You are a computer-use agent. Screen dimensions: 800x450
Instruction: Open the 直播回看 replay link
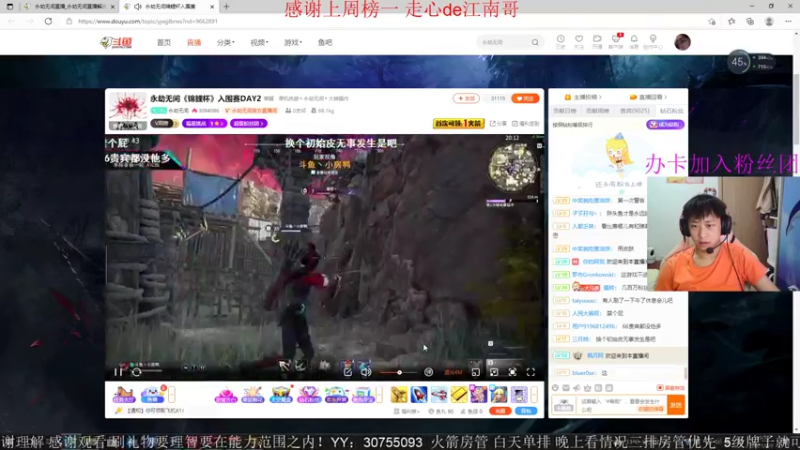648,97
